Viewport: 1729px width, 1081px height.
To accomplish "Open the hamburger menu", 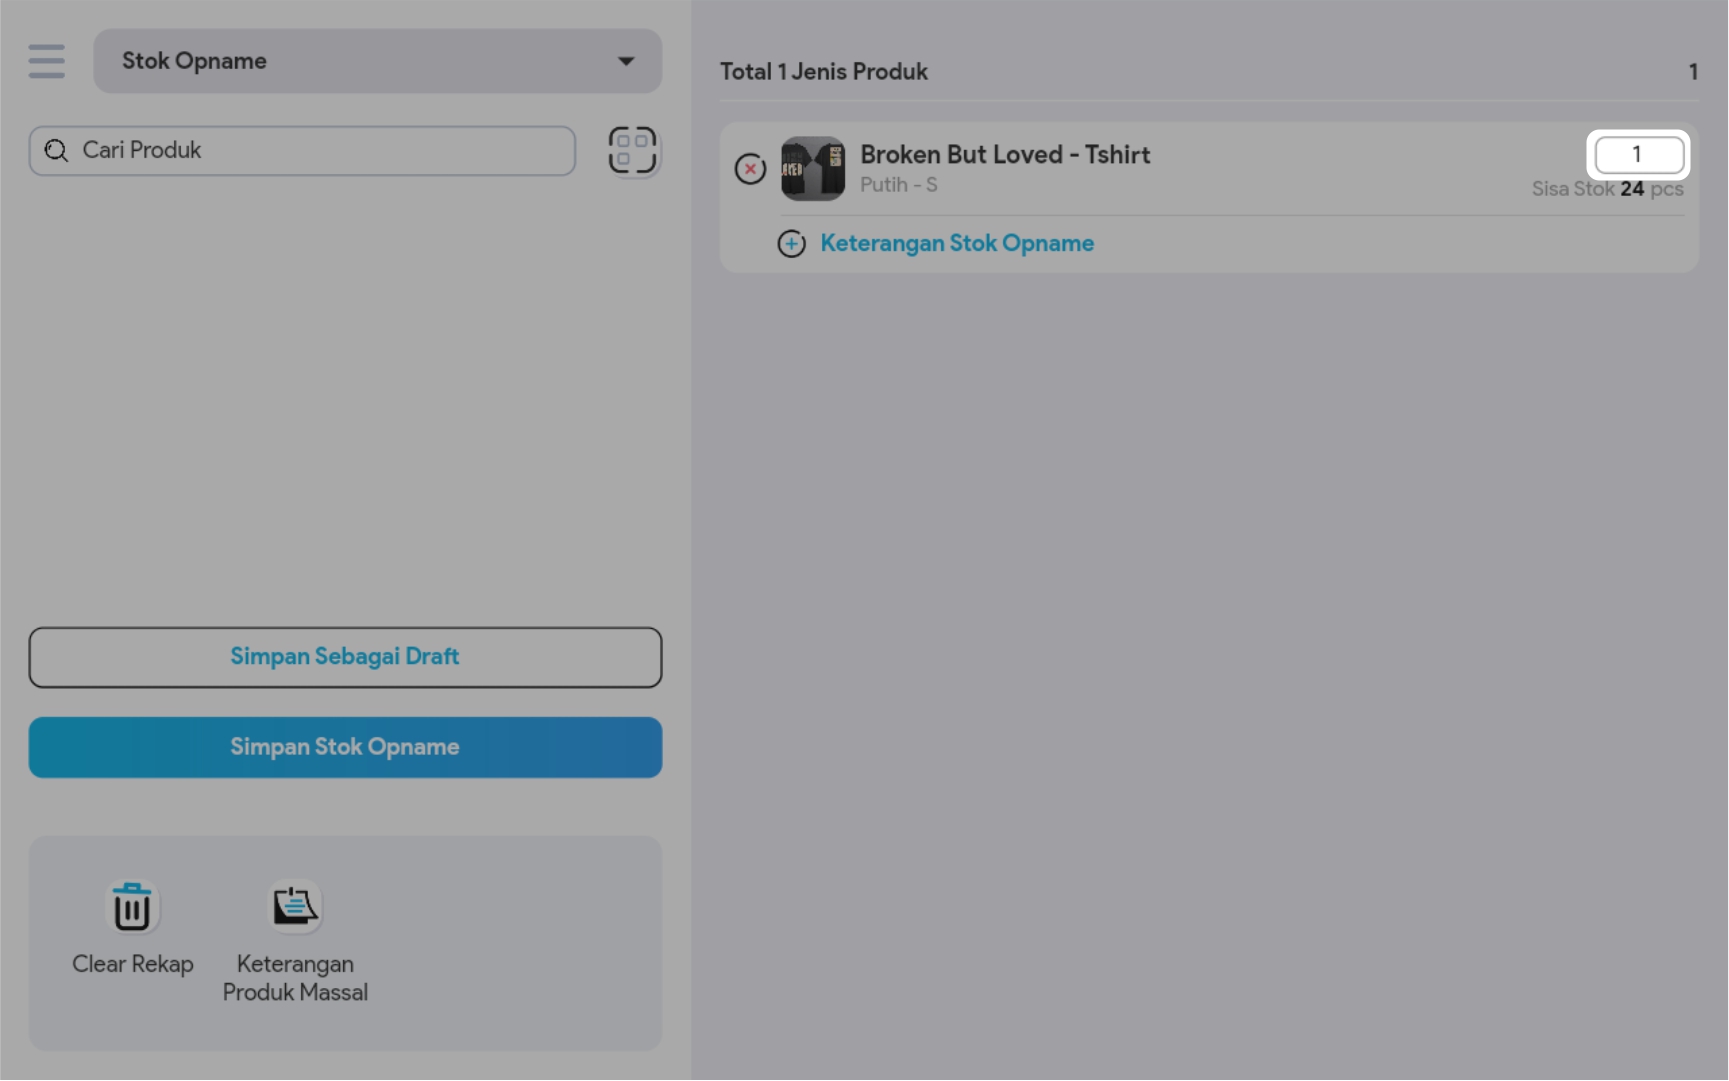I will 46,61.
